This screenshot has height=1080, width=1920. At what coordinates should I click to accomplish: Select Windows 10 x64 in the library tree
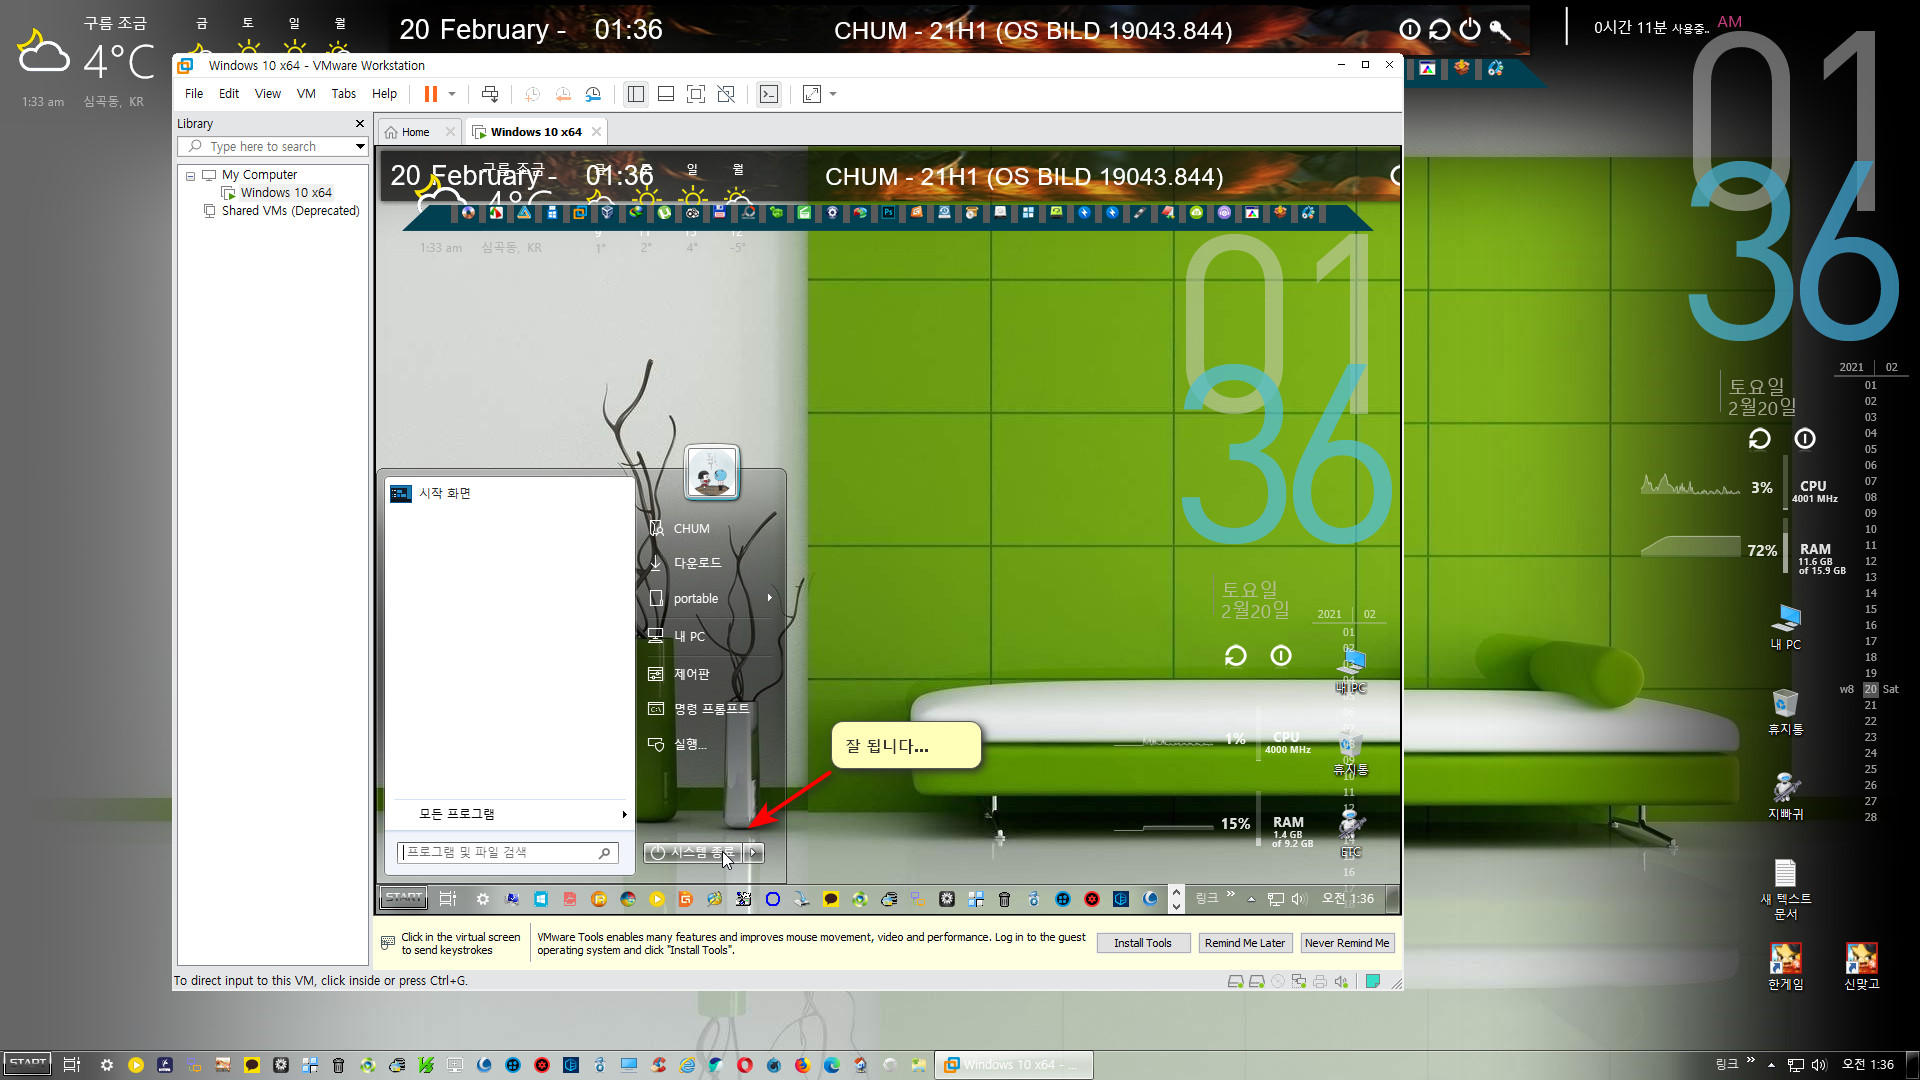[286, 193]
